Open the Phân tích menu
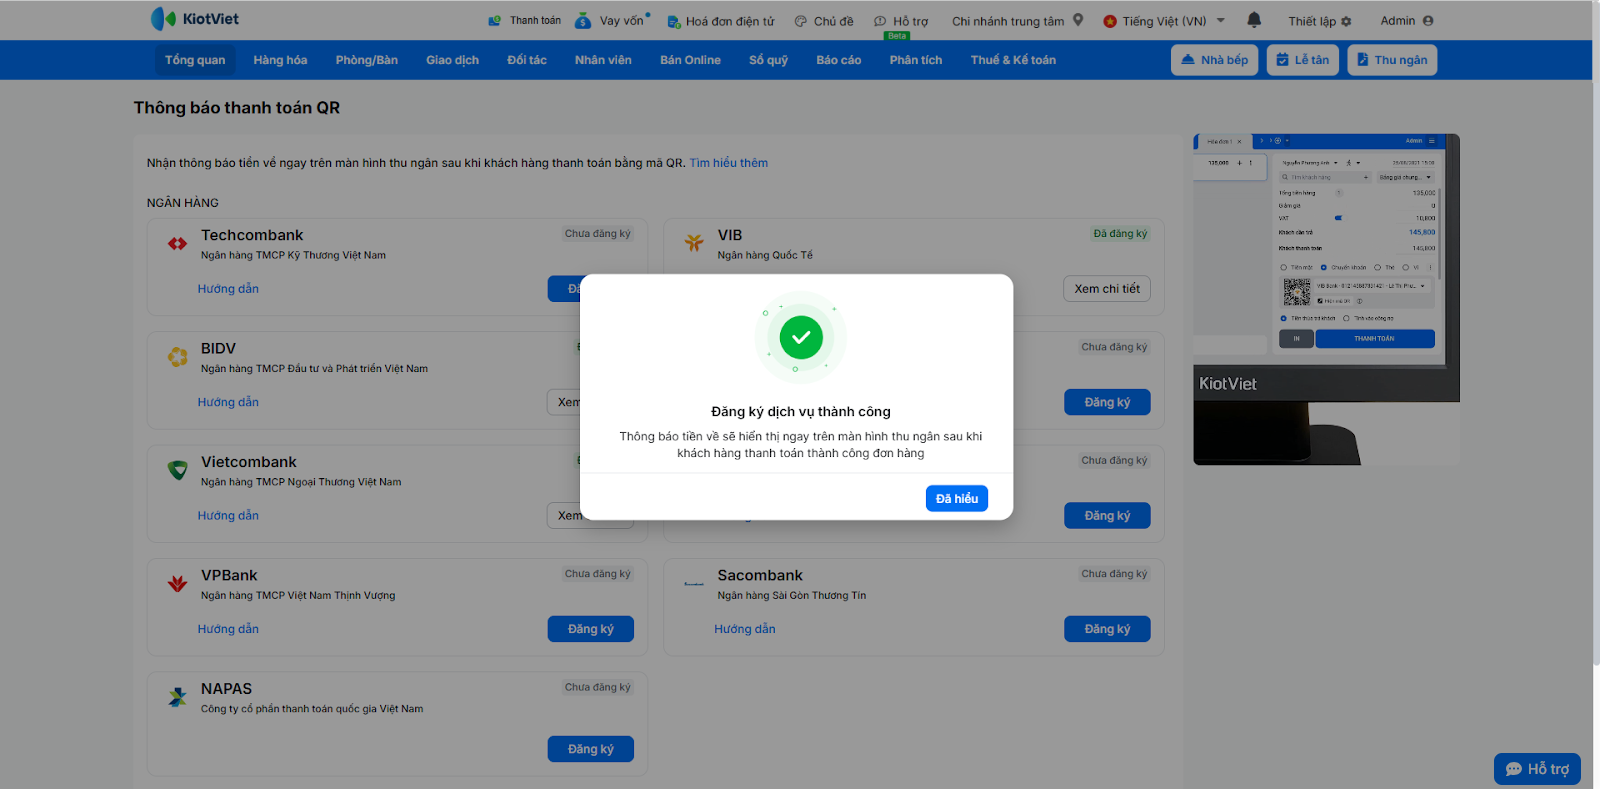The width and height of the screenshot is (1600, 789). click(x=916, y=60)
